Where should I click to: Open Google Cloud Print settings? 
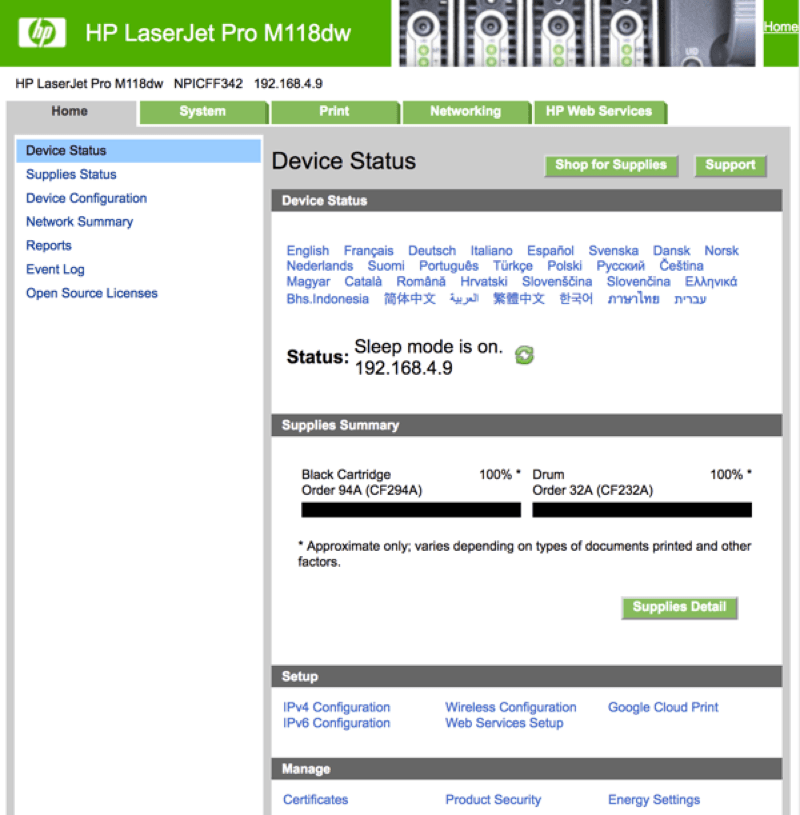pyautogui.click(x=663, y=707)
